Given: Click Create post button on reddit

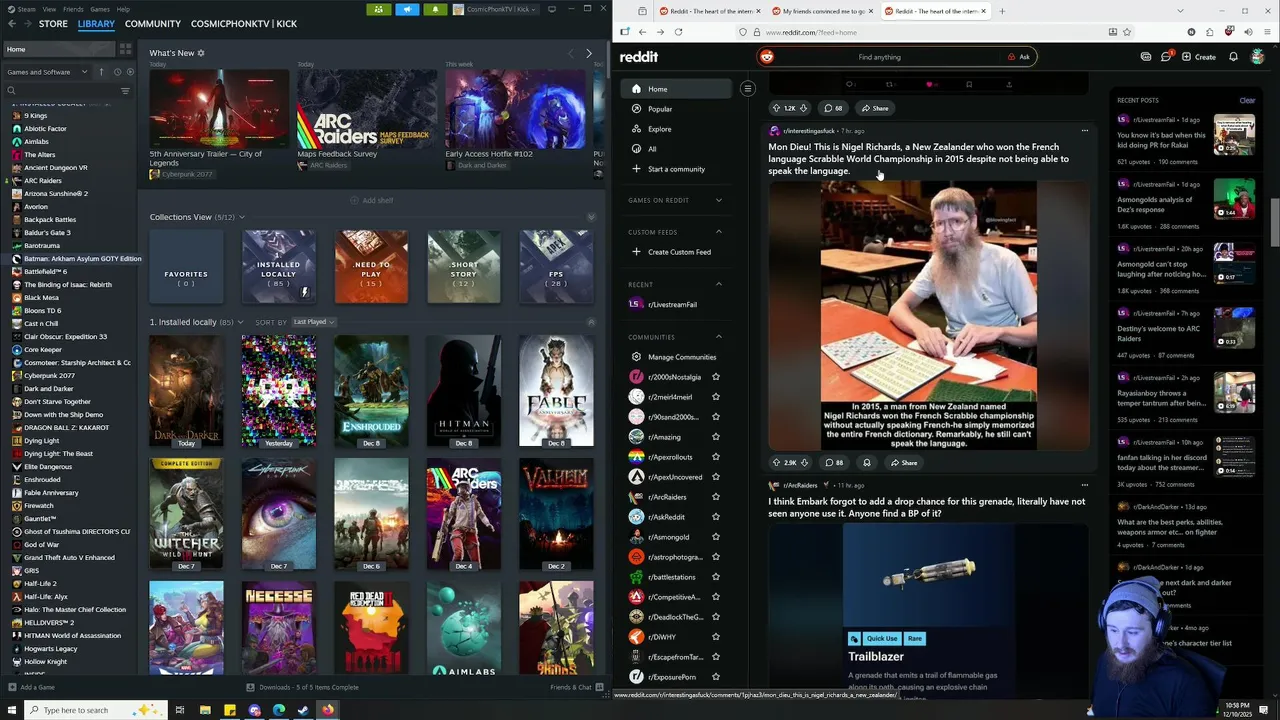Looking at the screenshot, I should (x=1199, y=57).
